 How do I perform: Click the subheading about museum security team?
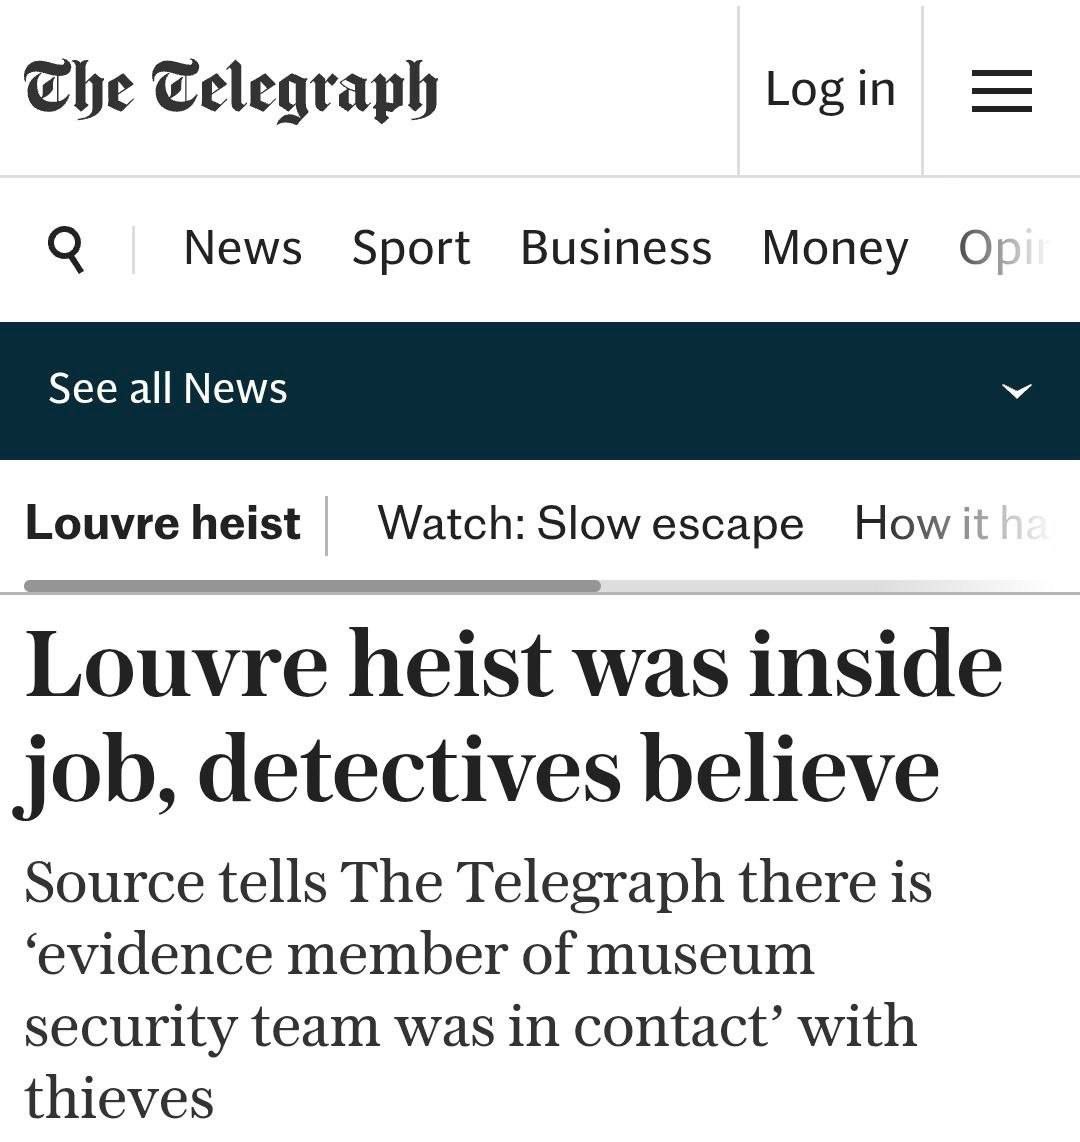click(x=470, y=990)
